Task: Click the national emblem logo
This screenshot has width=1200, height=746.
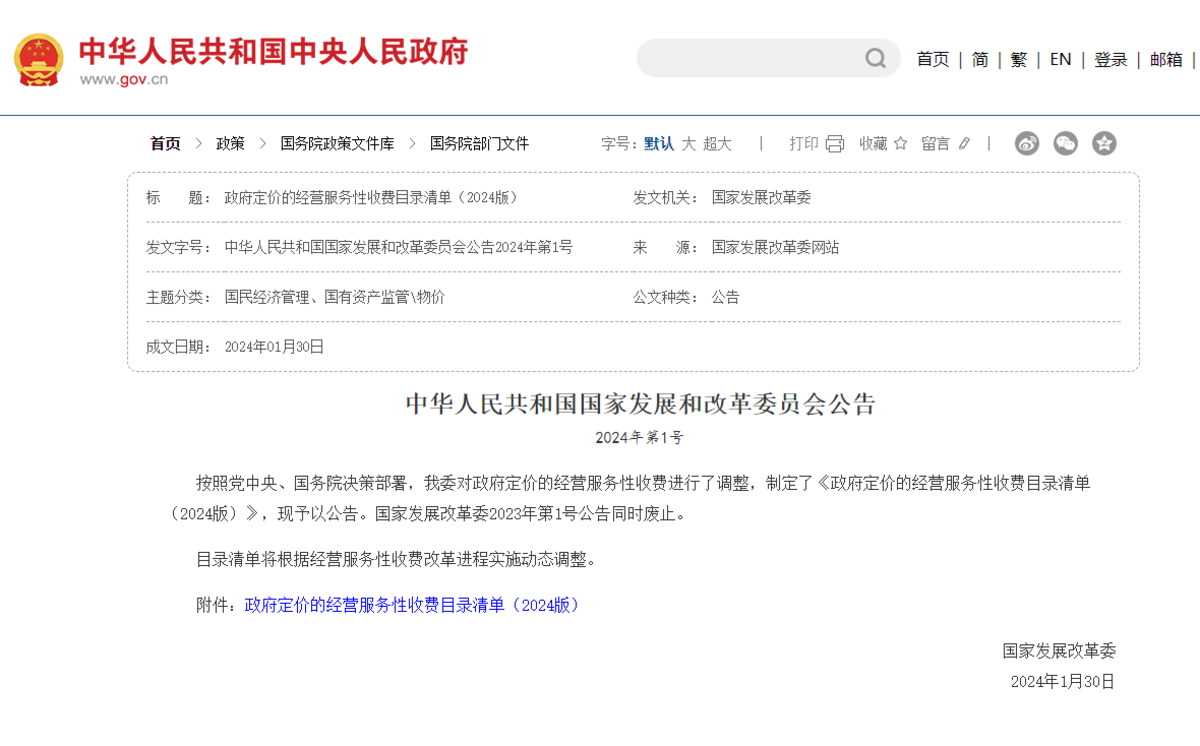Action: (x=38, y=58)
